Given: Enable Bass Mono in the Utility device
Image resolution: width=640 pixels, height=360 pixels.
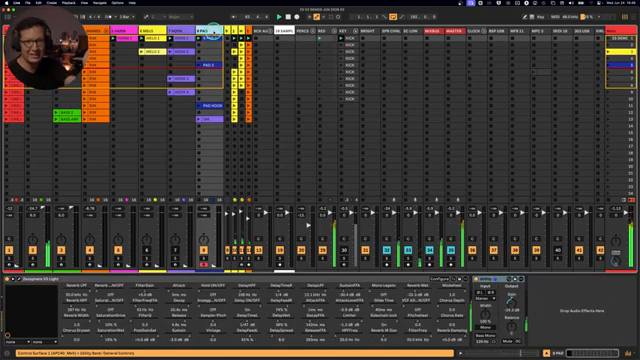Looking at the screenshot, I should click(485, 336).
